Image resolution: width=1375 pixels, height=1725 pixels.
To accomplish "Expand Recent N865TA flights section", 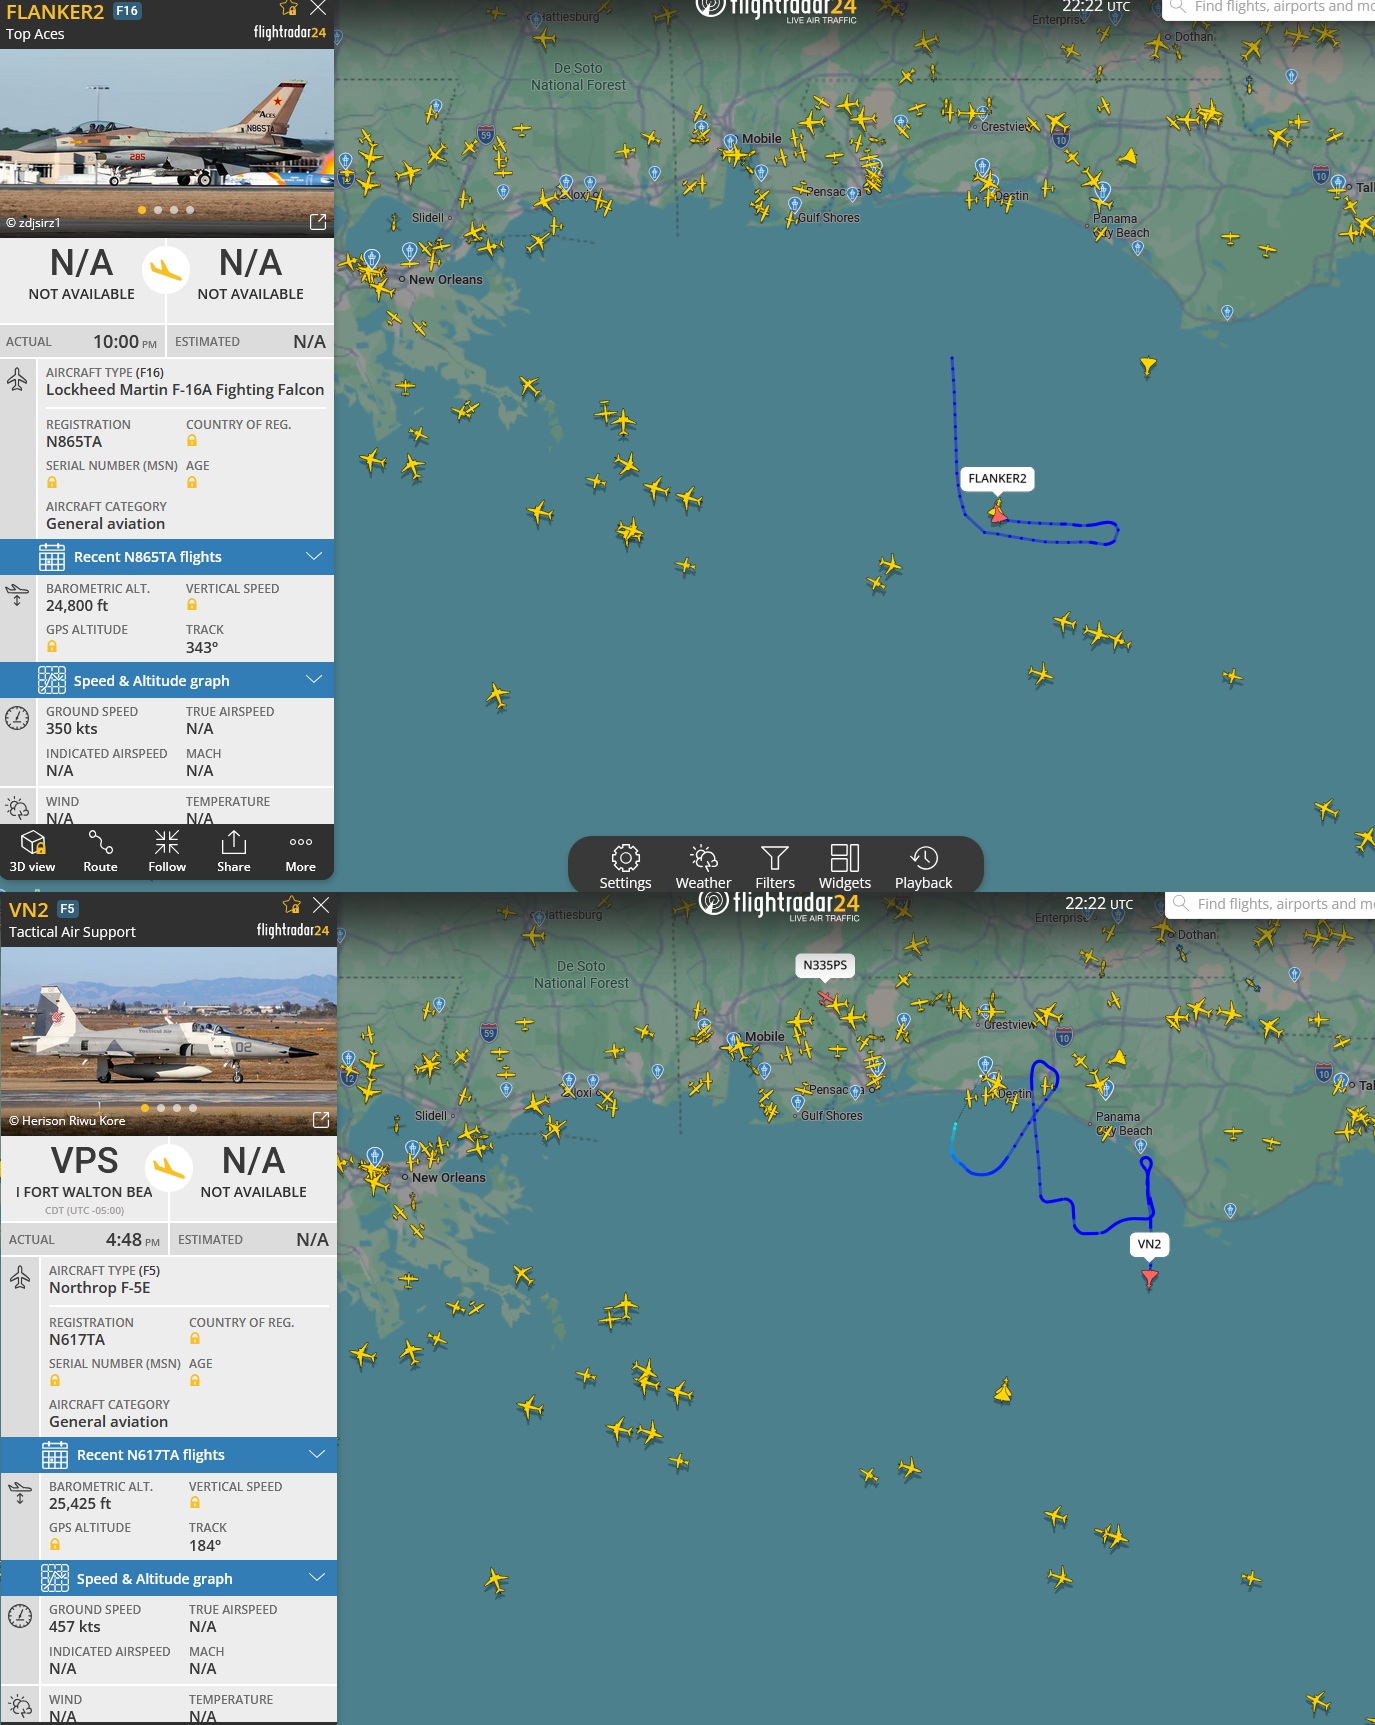I will [167, 557].
